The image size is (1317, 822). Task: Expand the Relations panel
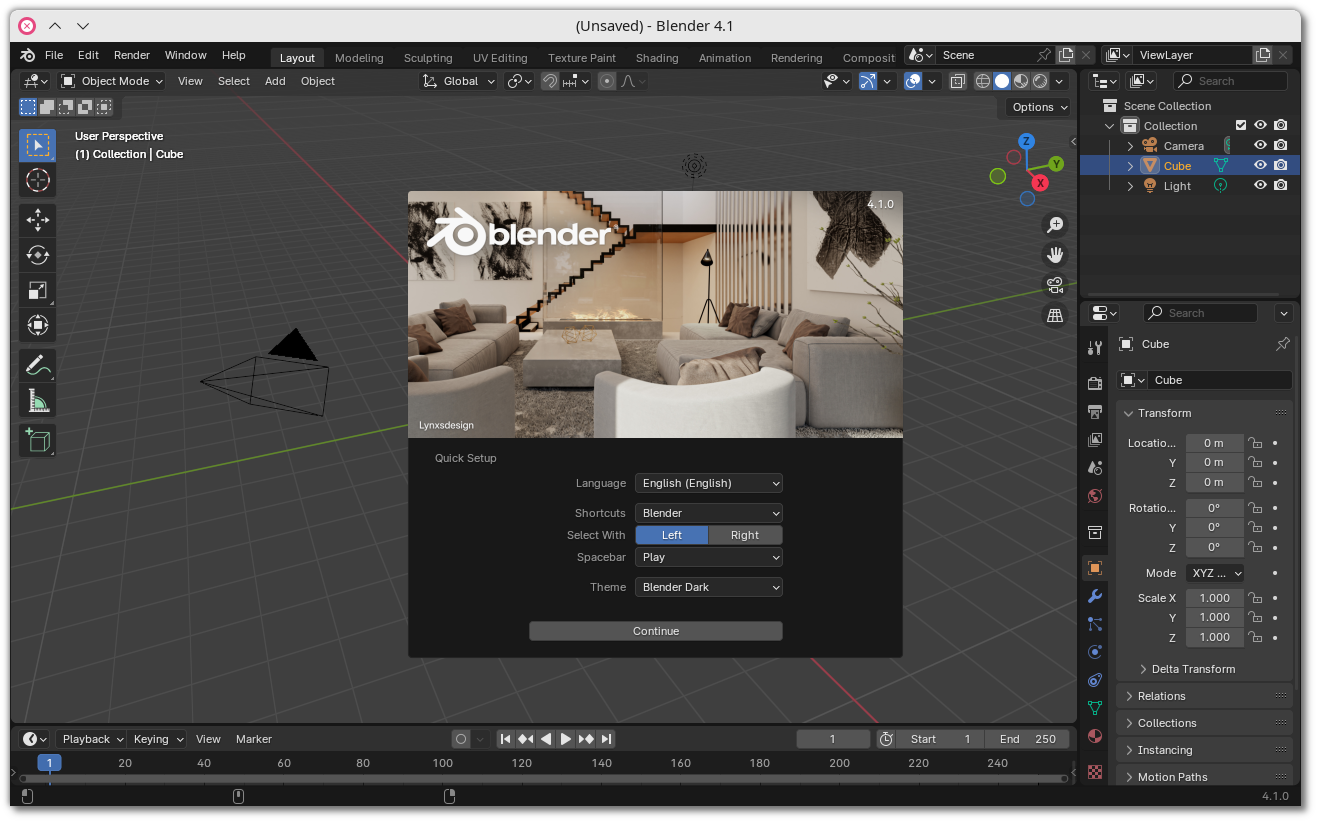point(1205,696)
